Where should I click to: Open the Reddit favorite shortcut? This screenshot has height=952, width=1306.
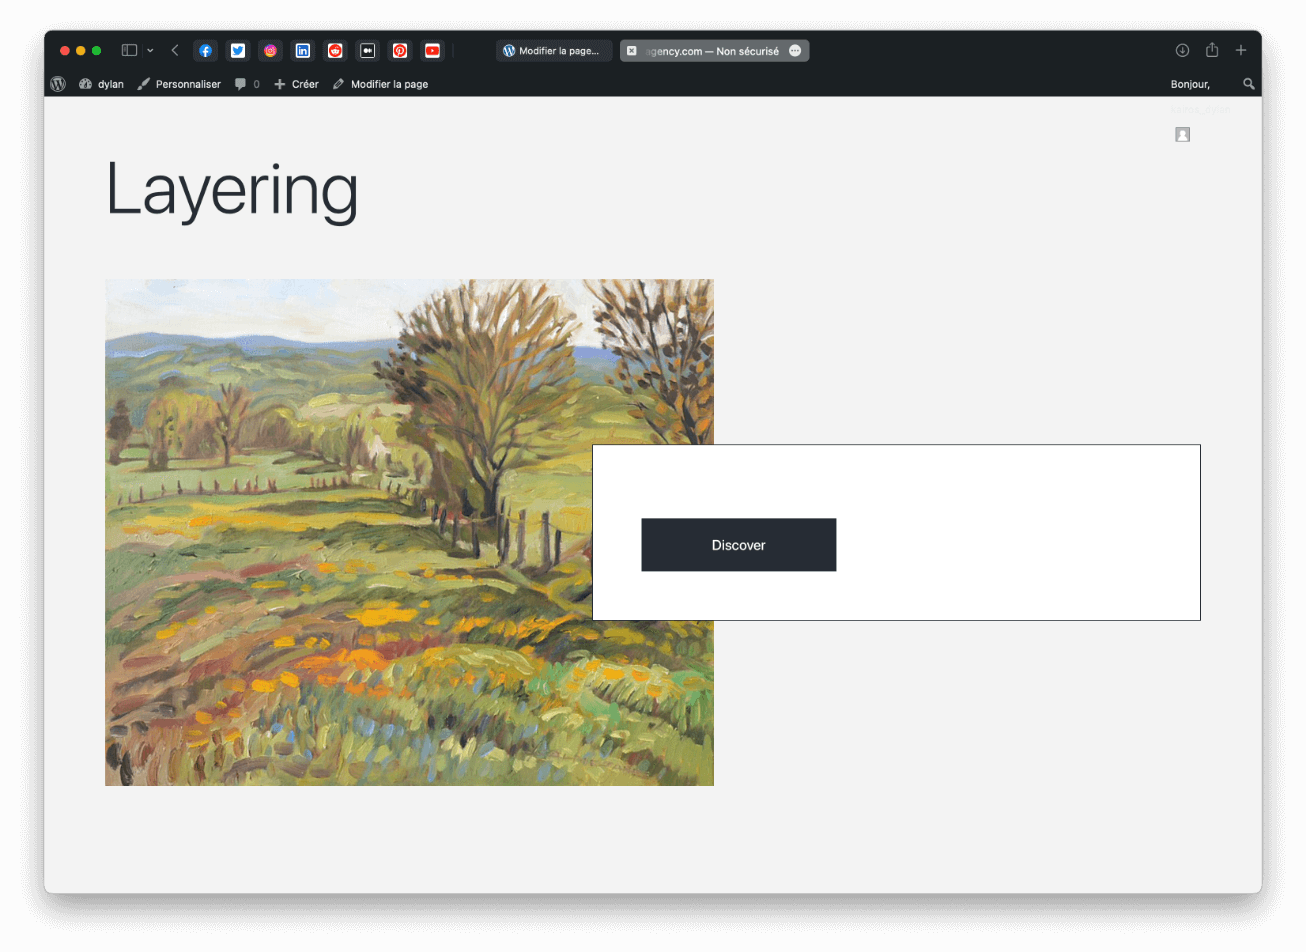coord(335,50)
